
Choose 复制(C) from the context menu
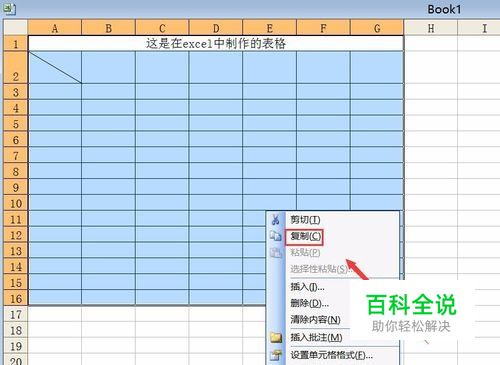(305, 236)
